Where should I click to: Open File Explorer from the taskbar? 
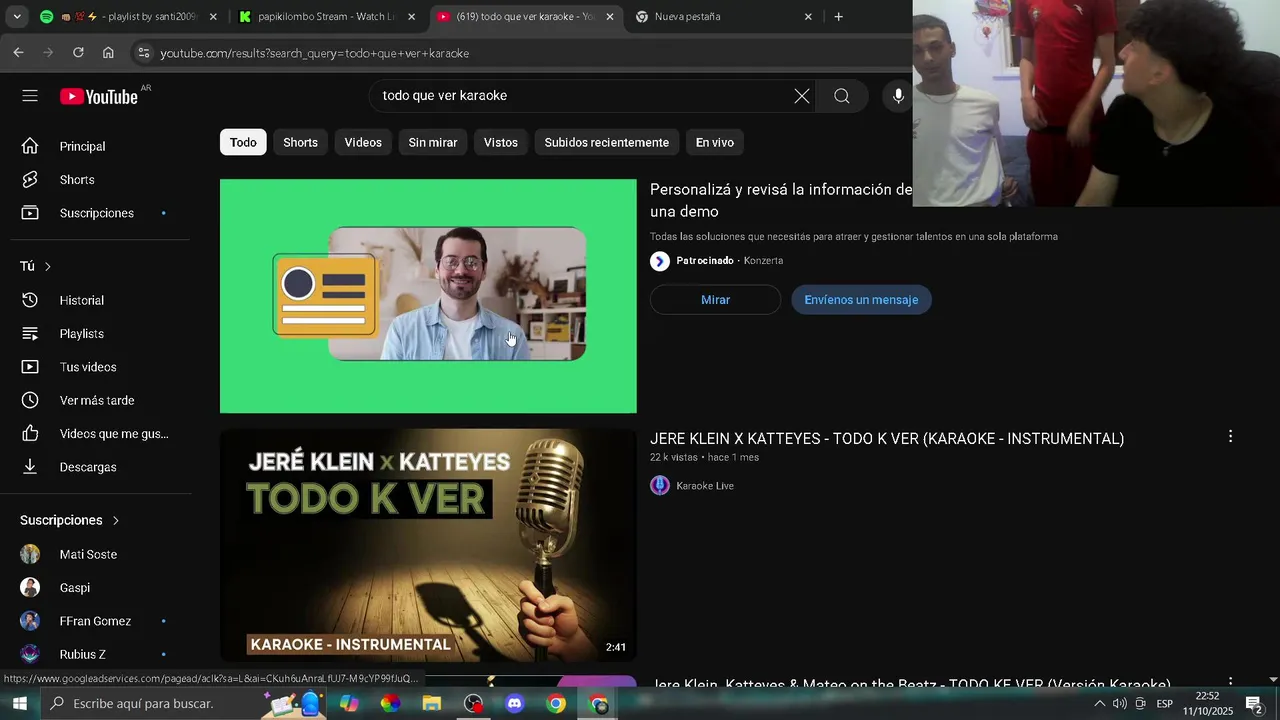pos(431,704)
